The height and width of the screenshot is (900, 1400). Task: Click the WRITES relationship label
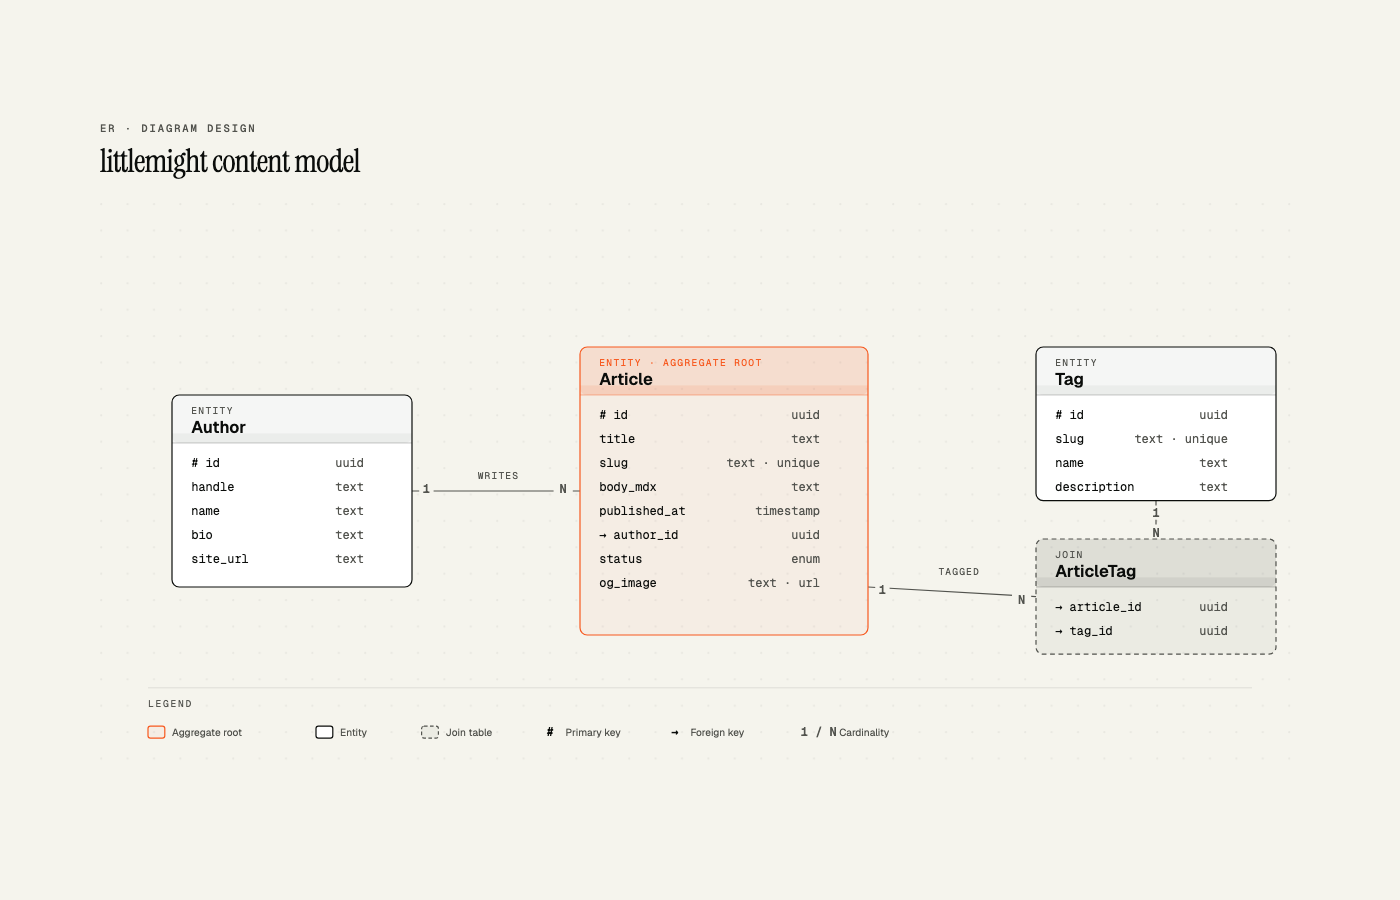tap(498, 476)
